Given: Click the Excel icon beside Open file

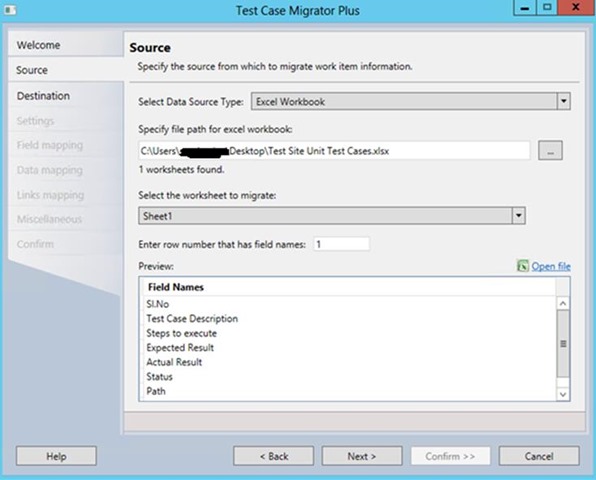Looking at the screenshot, I should click(x=522, y=266).
